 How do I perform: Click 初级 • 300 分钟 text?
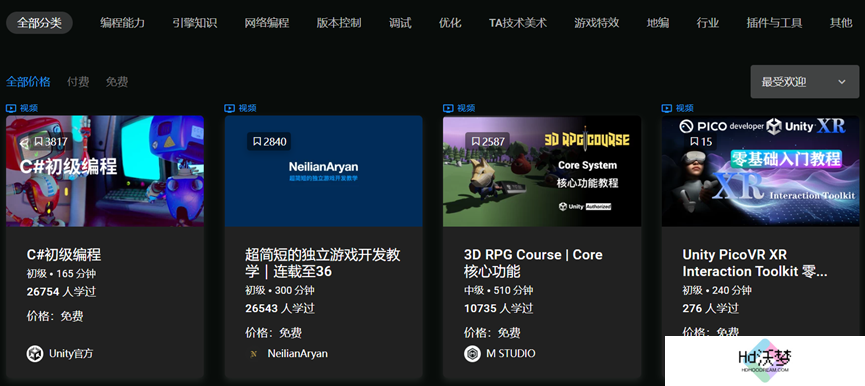coord(280,291)
